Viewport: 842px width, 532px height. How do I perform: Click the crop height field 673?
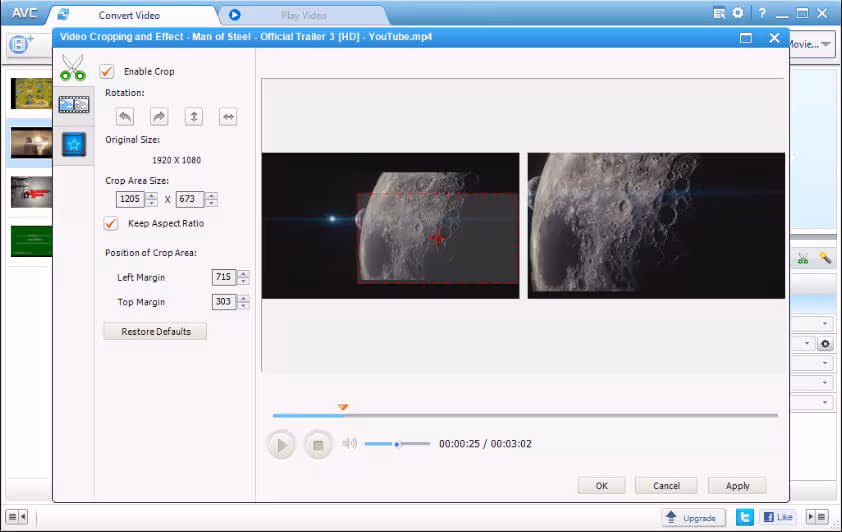tap(190, 199)
